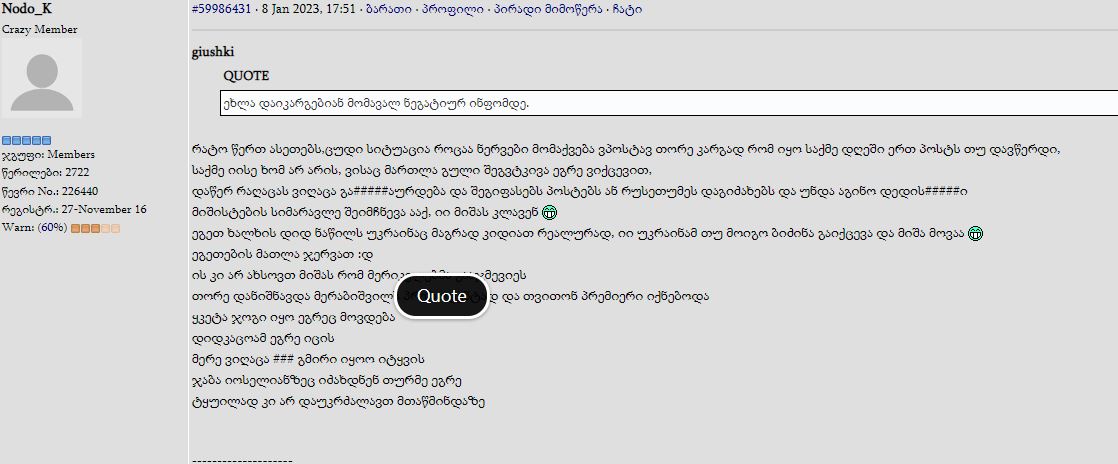Open the პროფილი link in post header
This screenshot has height=464, width=1118.
(452, 10)
